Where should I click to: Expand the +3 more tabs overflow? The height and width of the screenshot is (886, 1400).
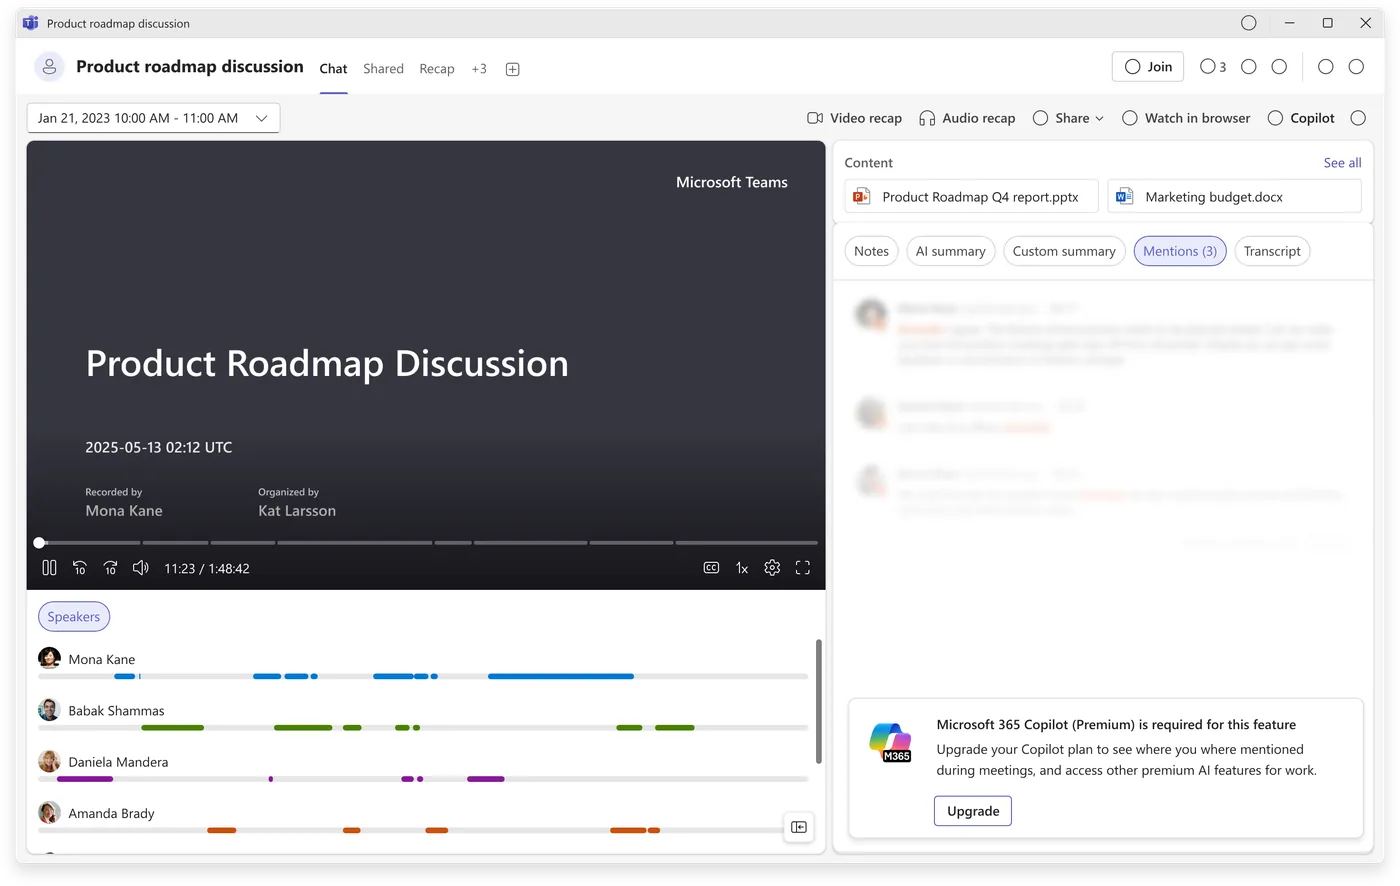click(x=479, y=69)
